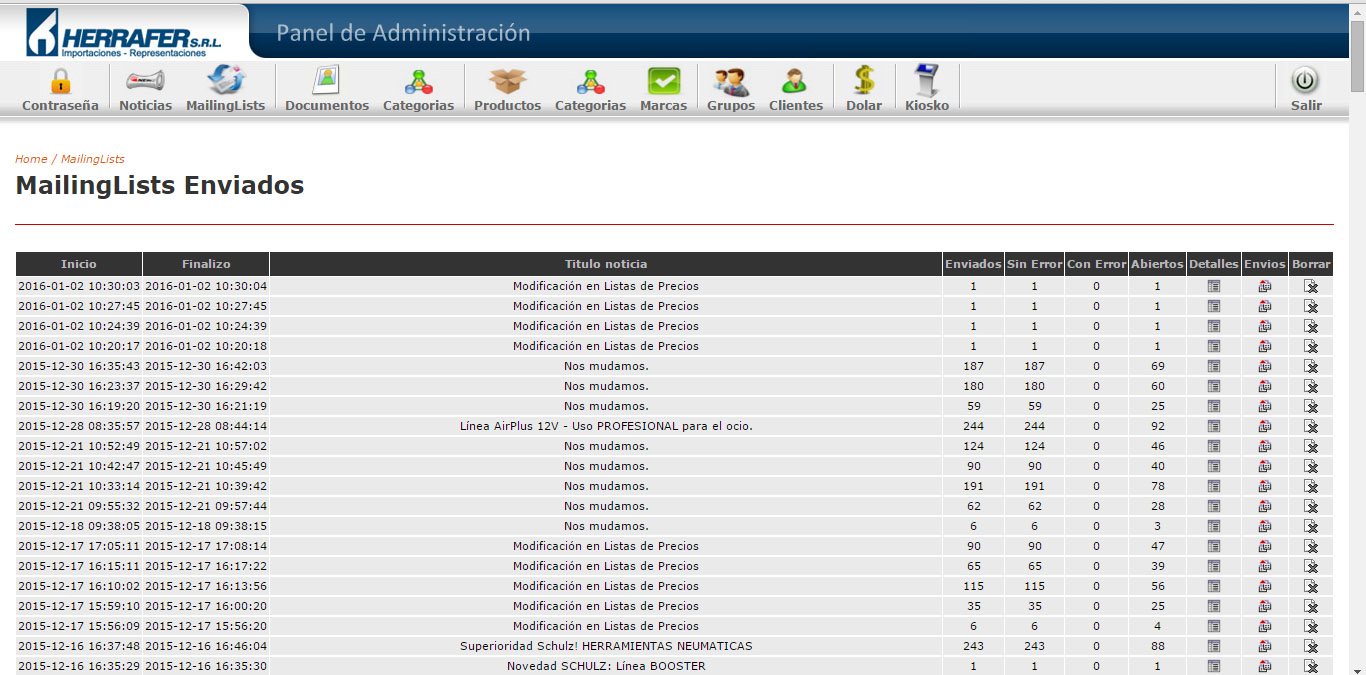View Detalles for 2015-12-21 10:52:49 row

pos(1214,446)
